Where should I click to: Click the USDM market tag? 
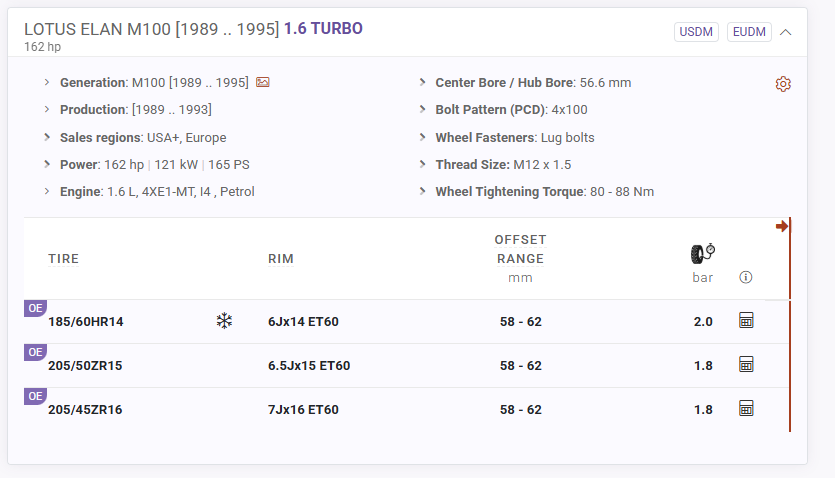(x=696, y=32)
